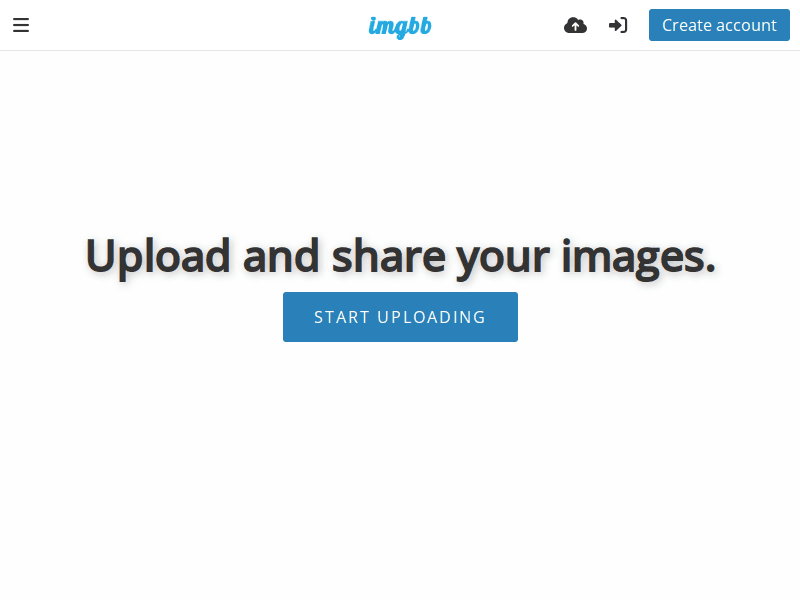Click the word 'Upload' in the headline
Viewport: 800px width, 600px height.
tap(158, 257)
